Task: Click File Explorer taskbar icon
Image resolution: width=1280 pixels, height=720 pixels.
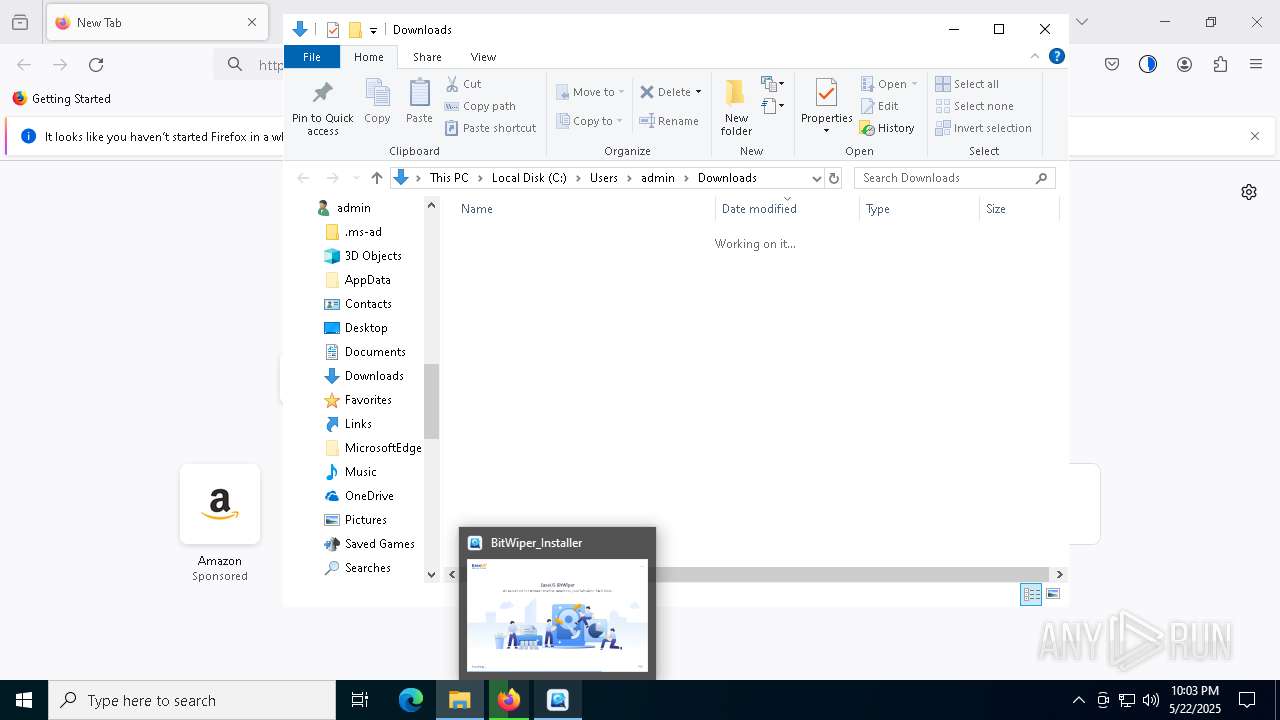Action: [460, 700]
